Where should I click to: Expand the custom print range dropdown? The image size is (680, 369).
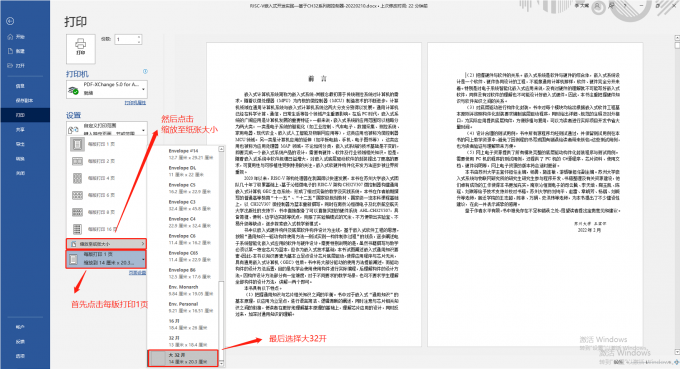click(107, 129)
